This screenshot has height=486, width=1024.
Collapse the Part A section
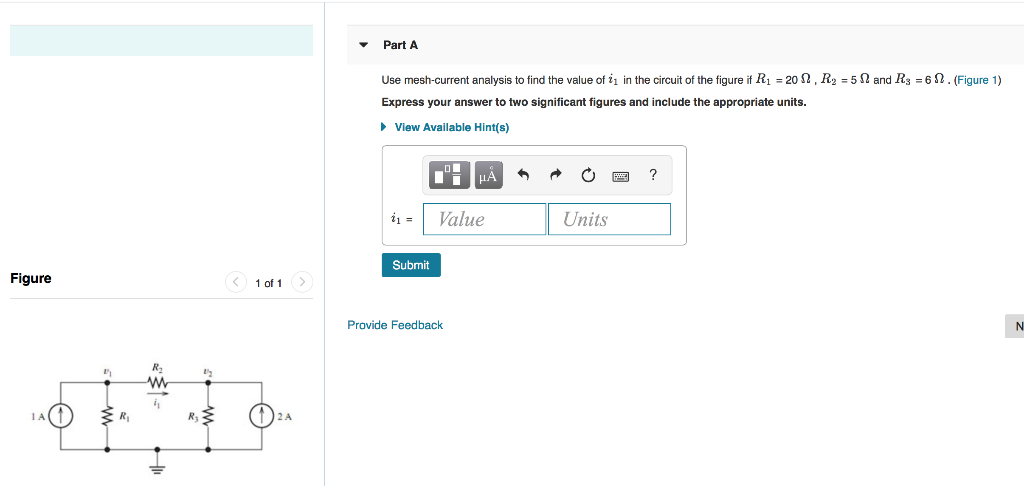[364, 45]
